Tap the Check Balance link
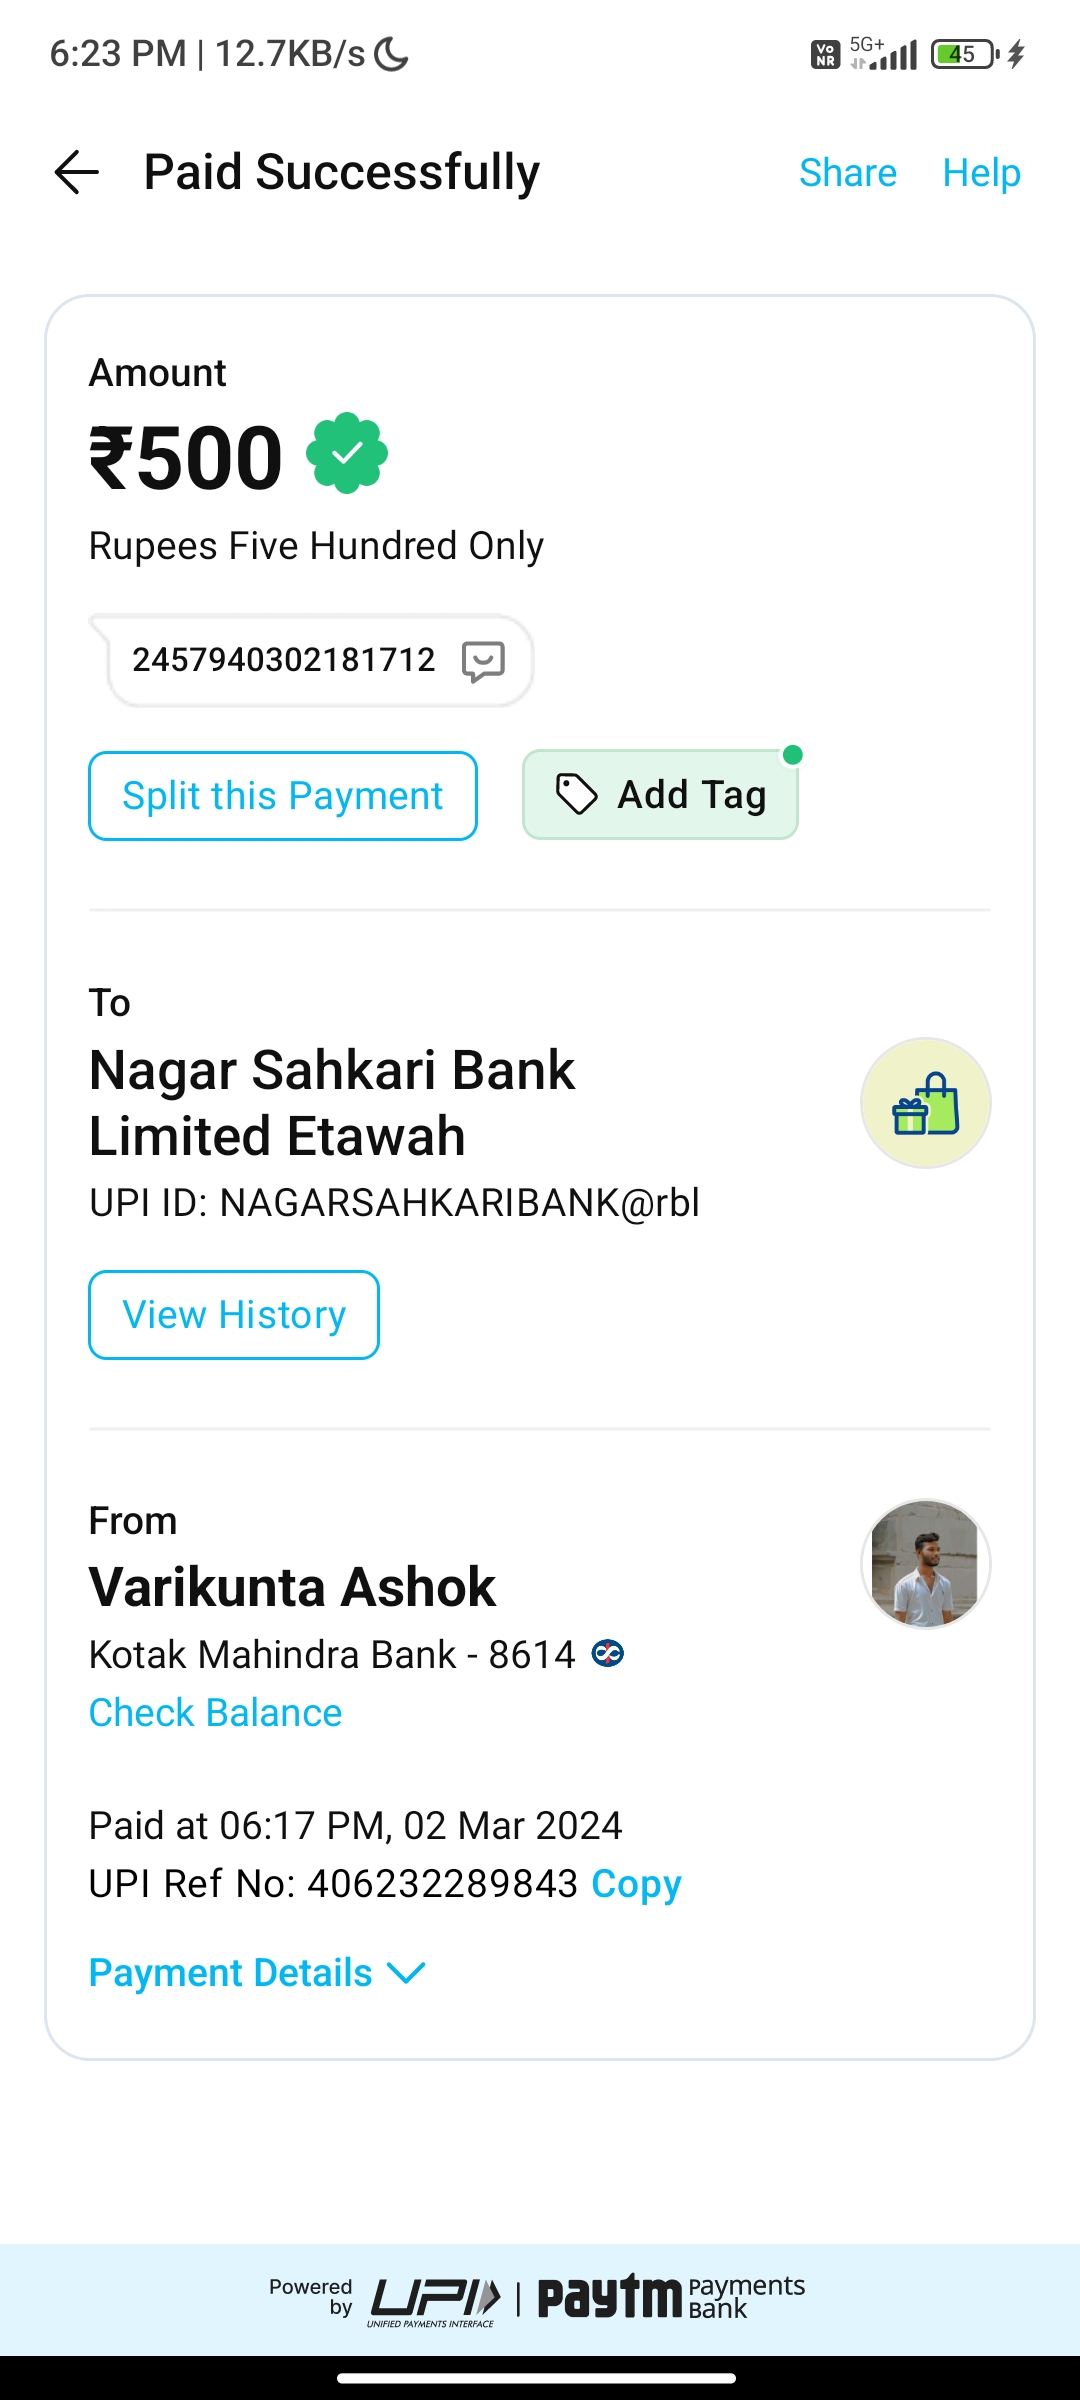Screen dimensions: 1080x2400 click(215, 1713)
